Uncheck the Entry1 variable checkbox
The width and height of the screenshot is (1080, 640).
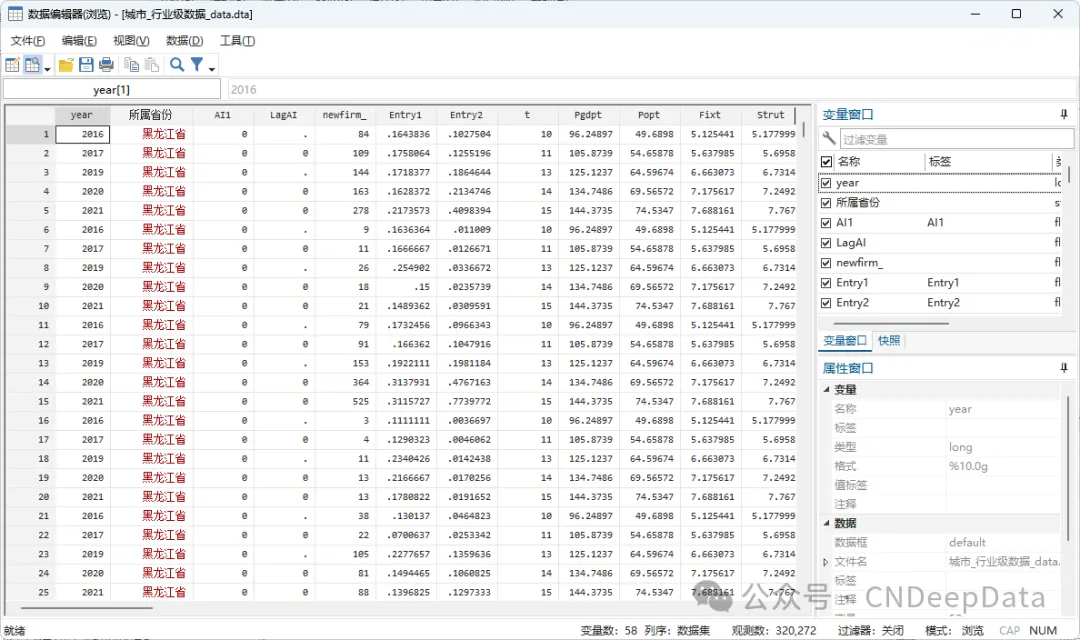827,282
